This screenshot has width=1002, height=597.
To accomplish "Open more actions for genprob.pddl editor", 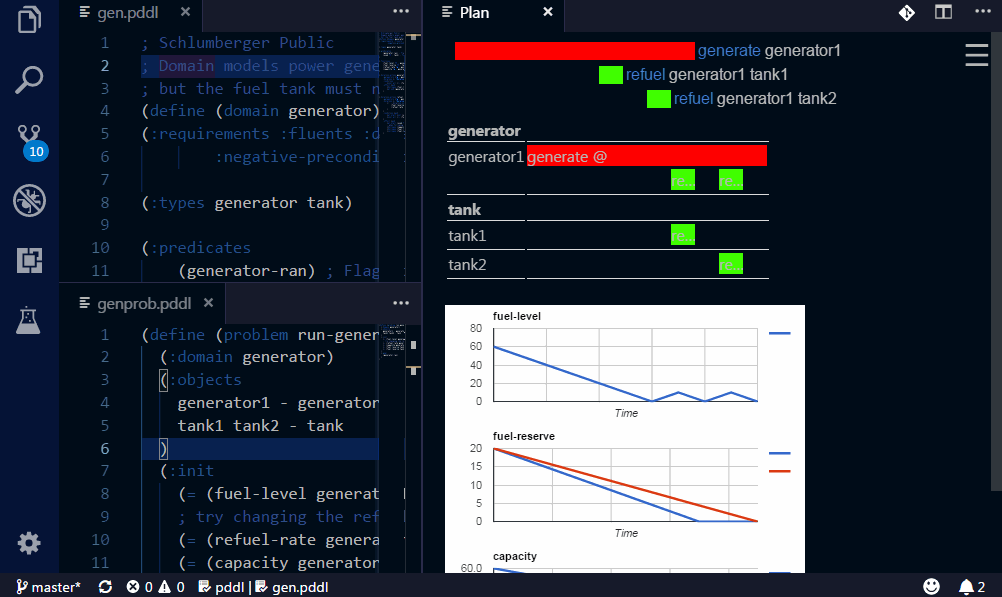I will [x=401, y=303].
